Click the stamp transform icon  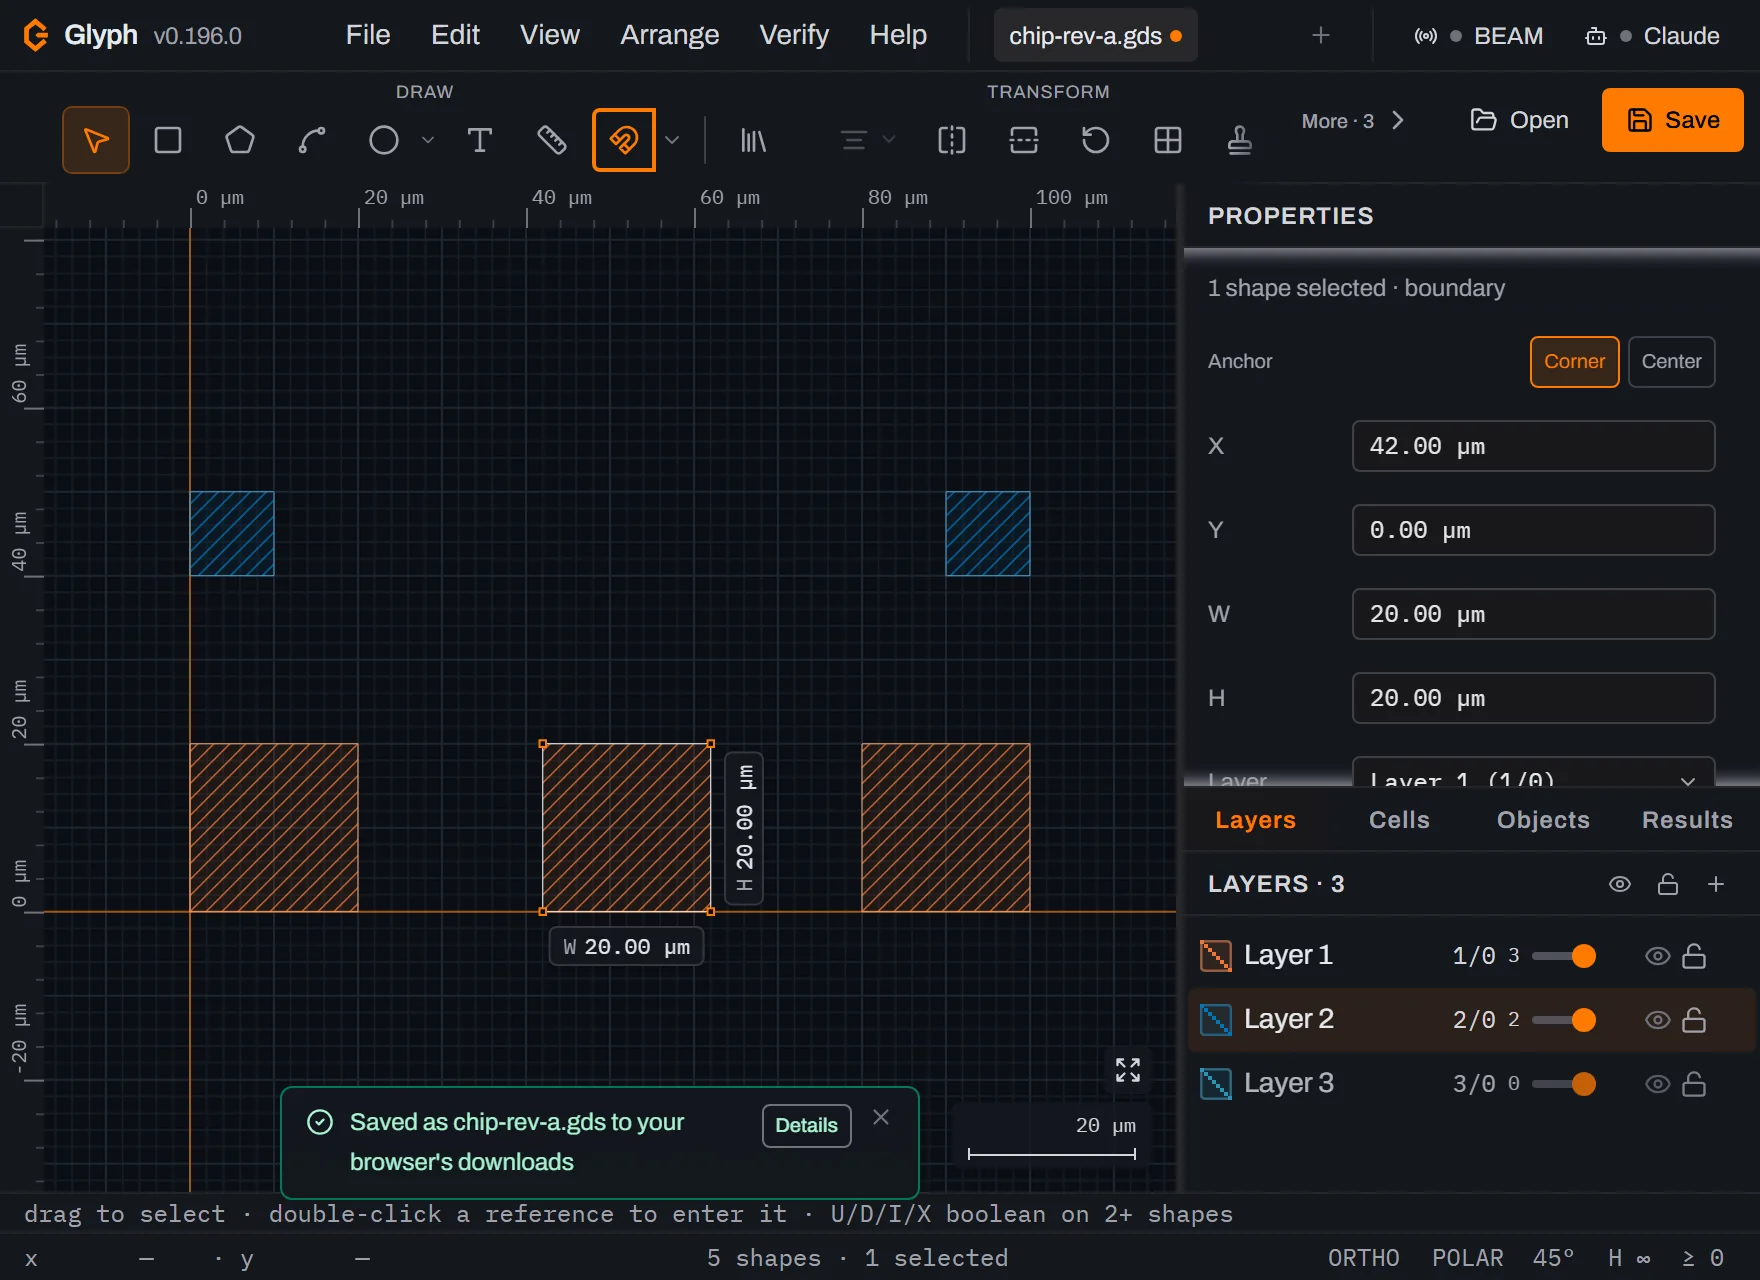pyautogui.click(x=1240, y=140)
